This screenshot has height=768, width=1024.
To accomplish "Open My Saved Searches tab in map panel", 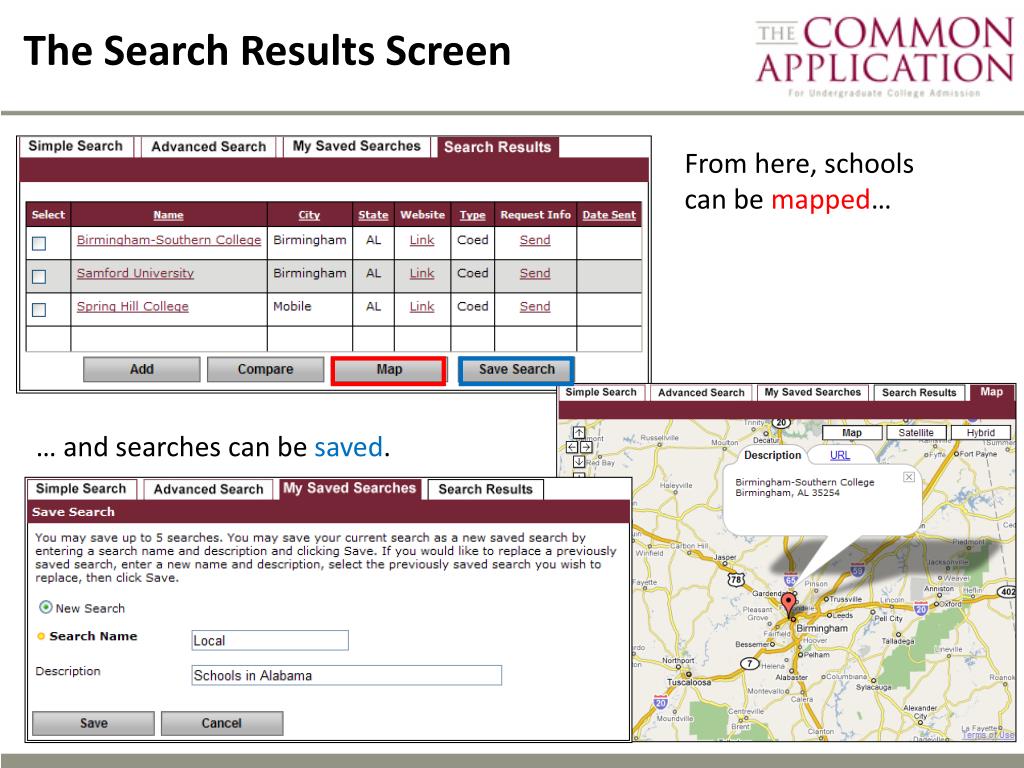I will tap(812, 392).
